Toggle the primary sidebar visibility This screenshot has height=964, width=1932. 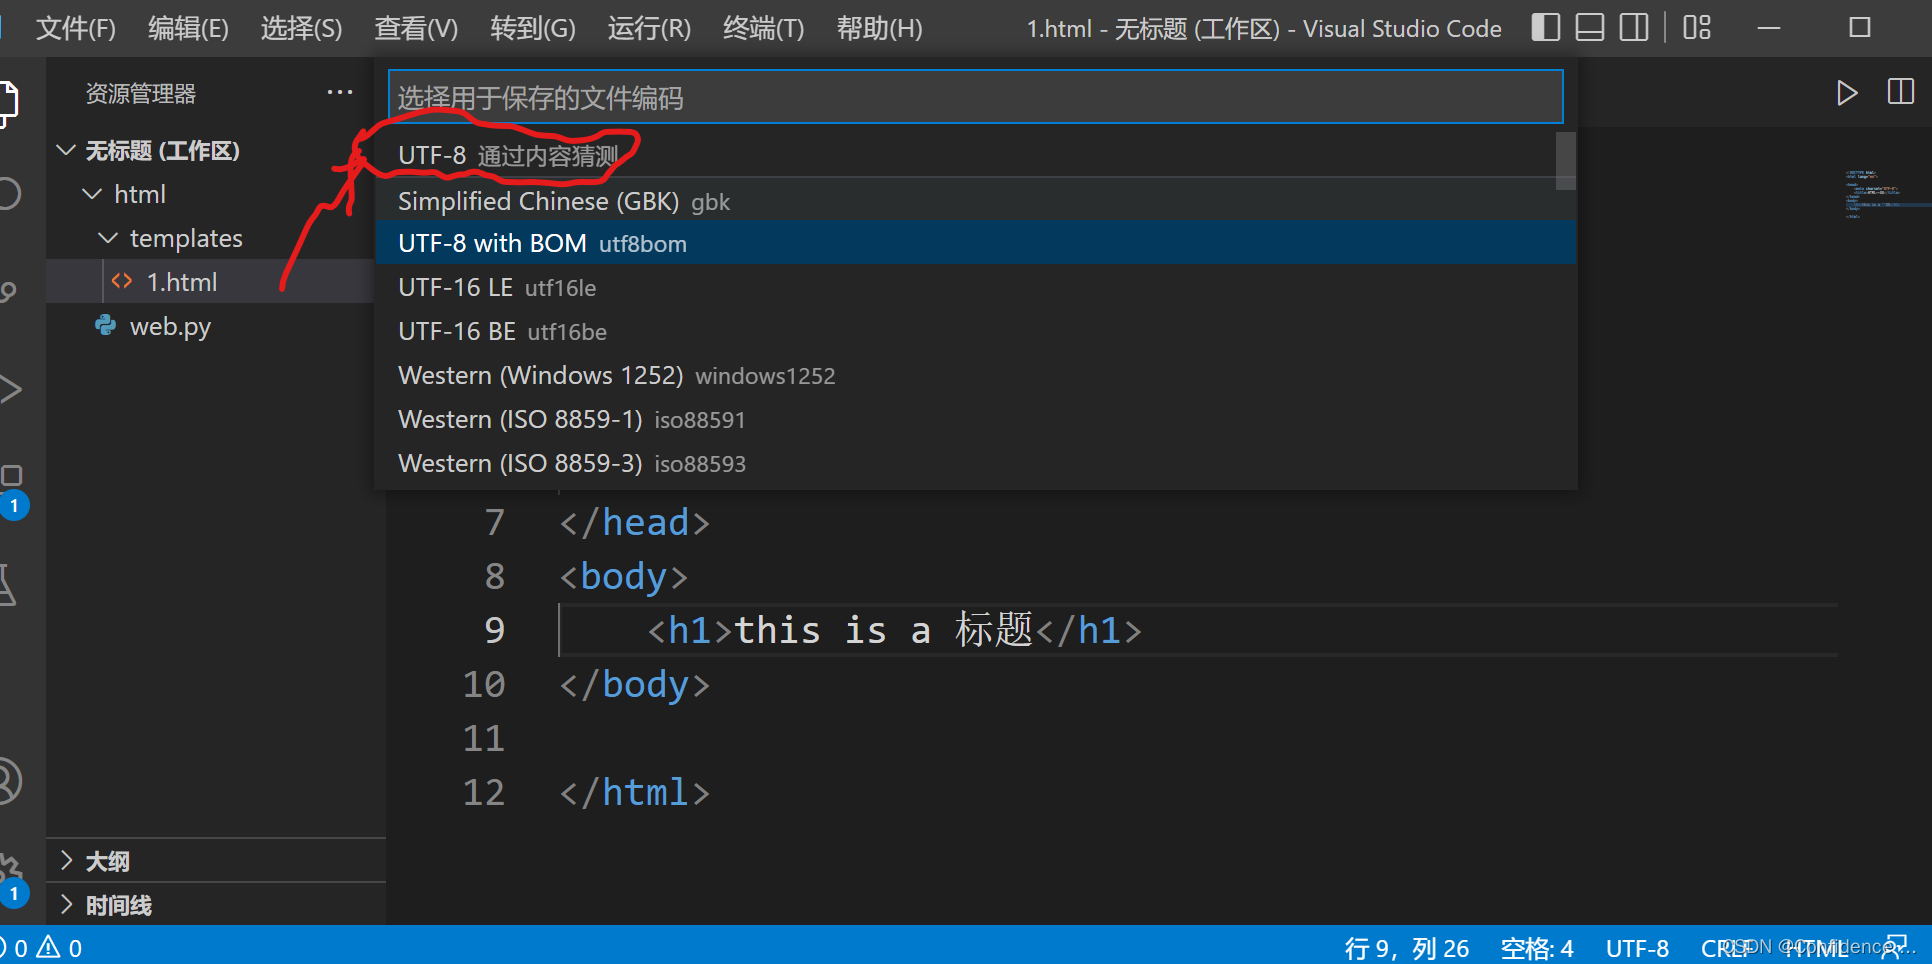[1545, 28]
